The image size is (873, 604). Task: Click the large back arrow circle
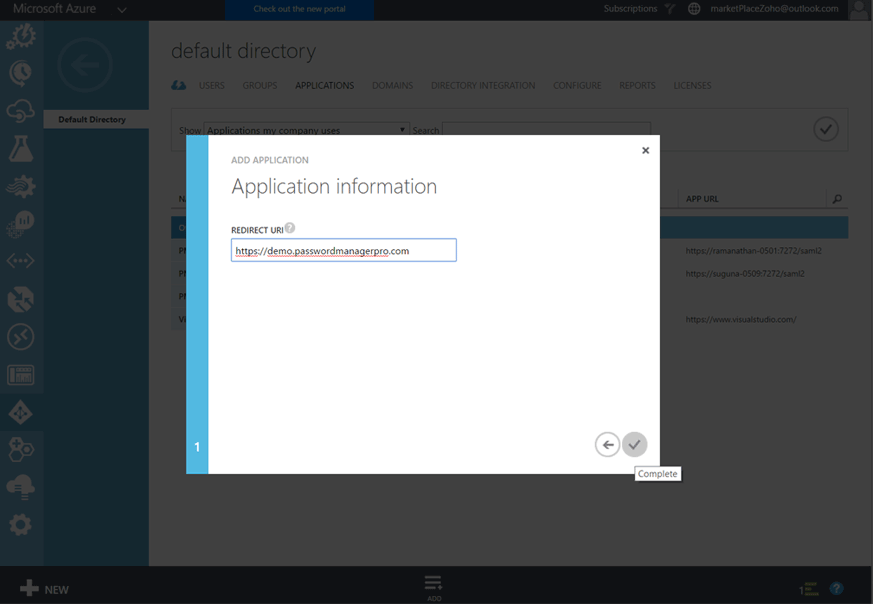point(85,65)
